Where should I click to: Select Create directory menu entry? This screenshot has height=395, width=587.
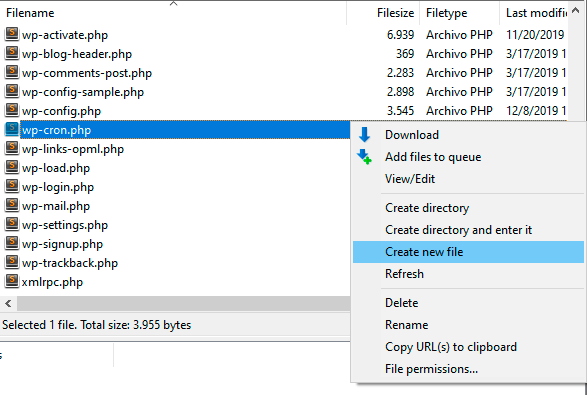pyautogui.click(x=468, y=208)
